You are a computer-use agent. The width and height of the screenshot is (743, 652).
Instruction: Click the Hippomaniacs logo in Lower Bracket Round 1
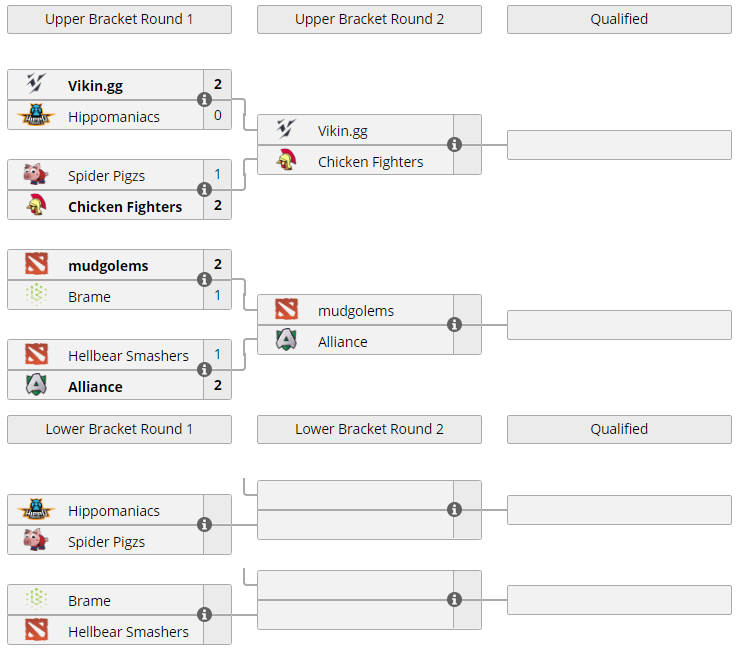[36, 510]
